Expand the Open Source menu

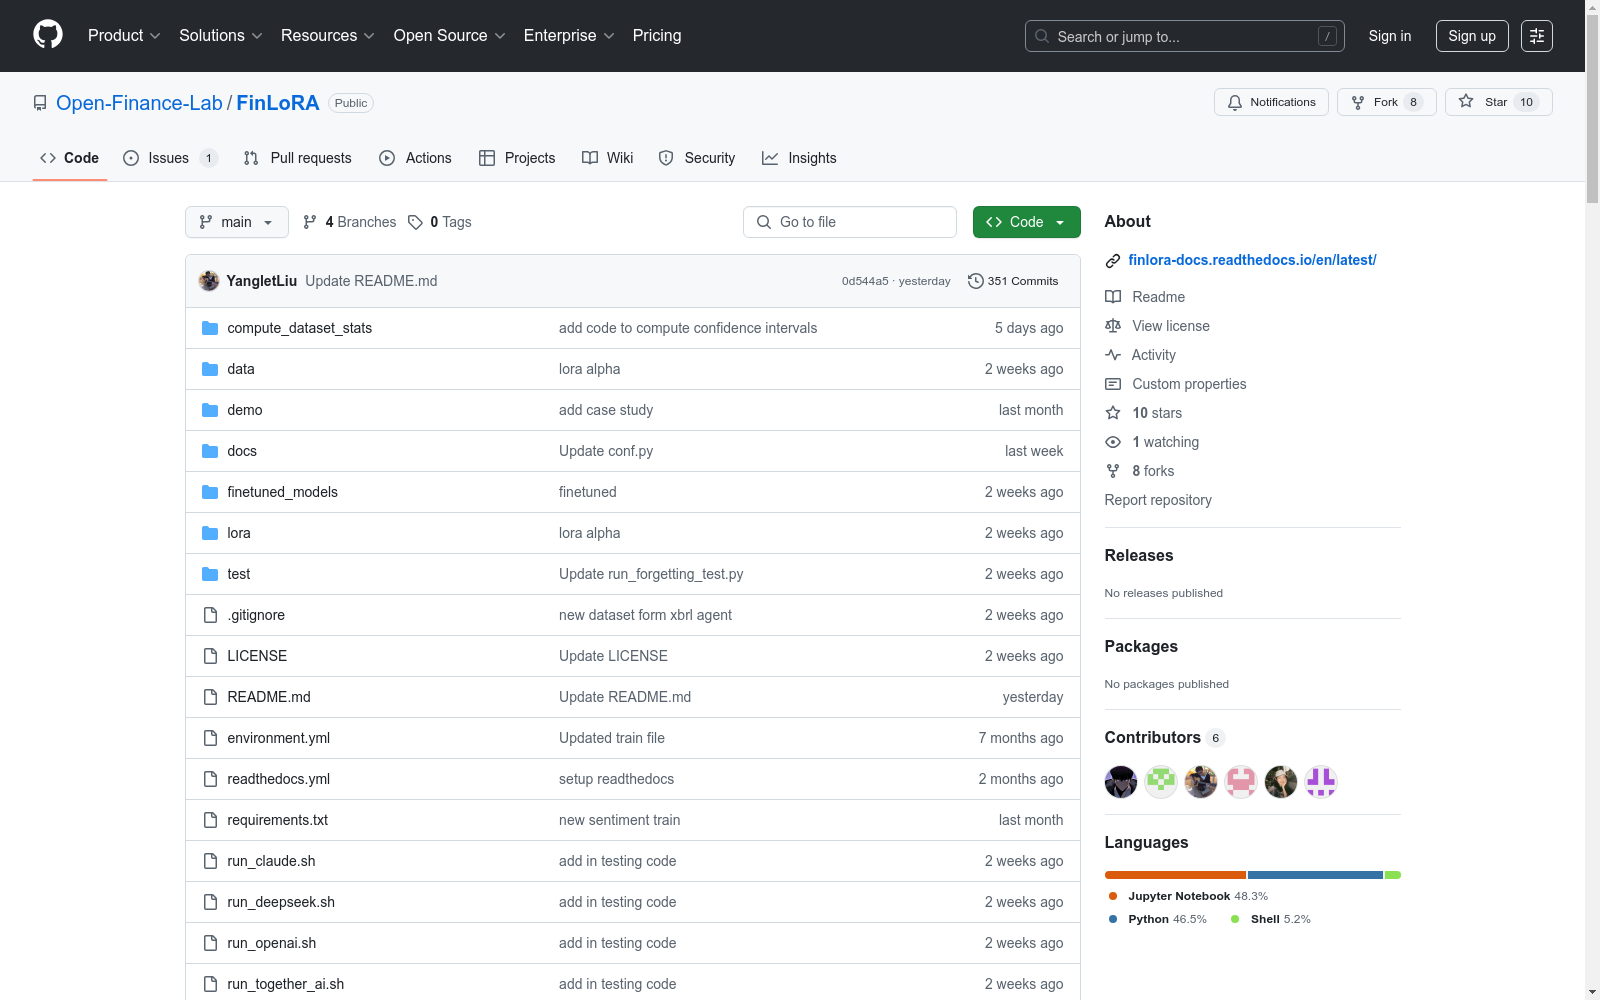[x=450, y=35]
